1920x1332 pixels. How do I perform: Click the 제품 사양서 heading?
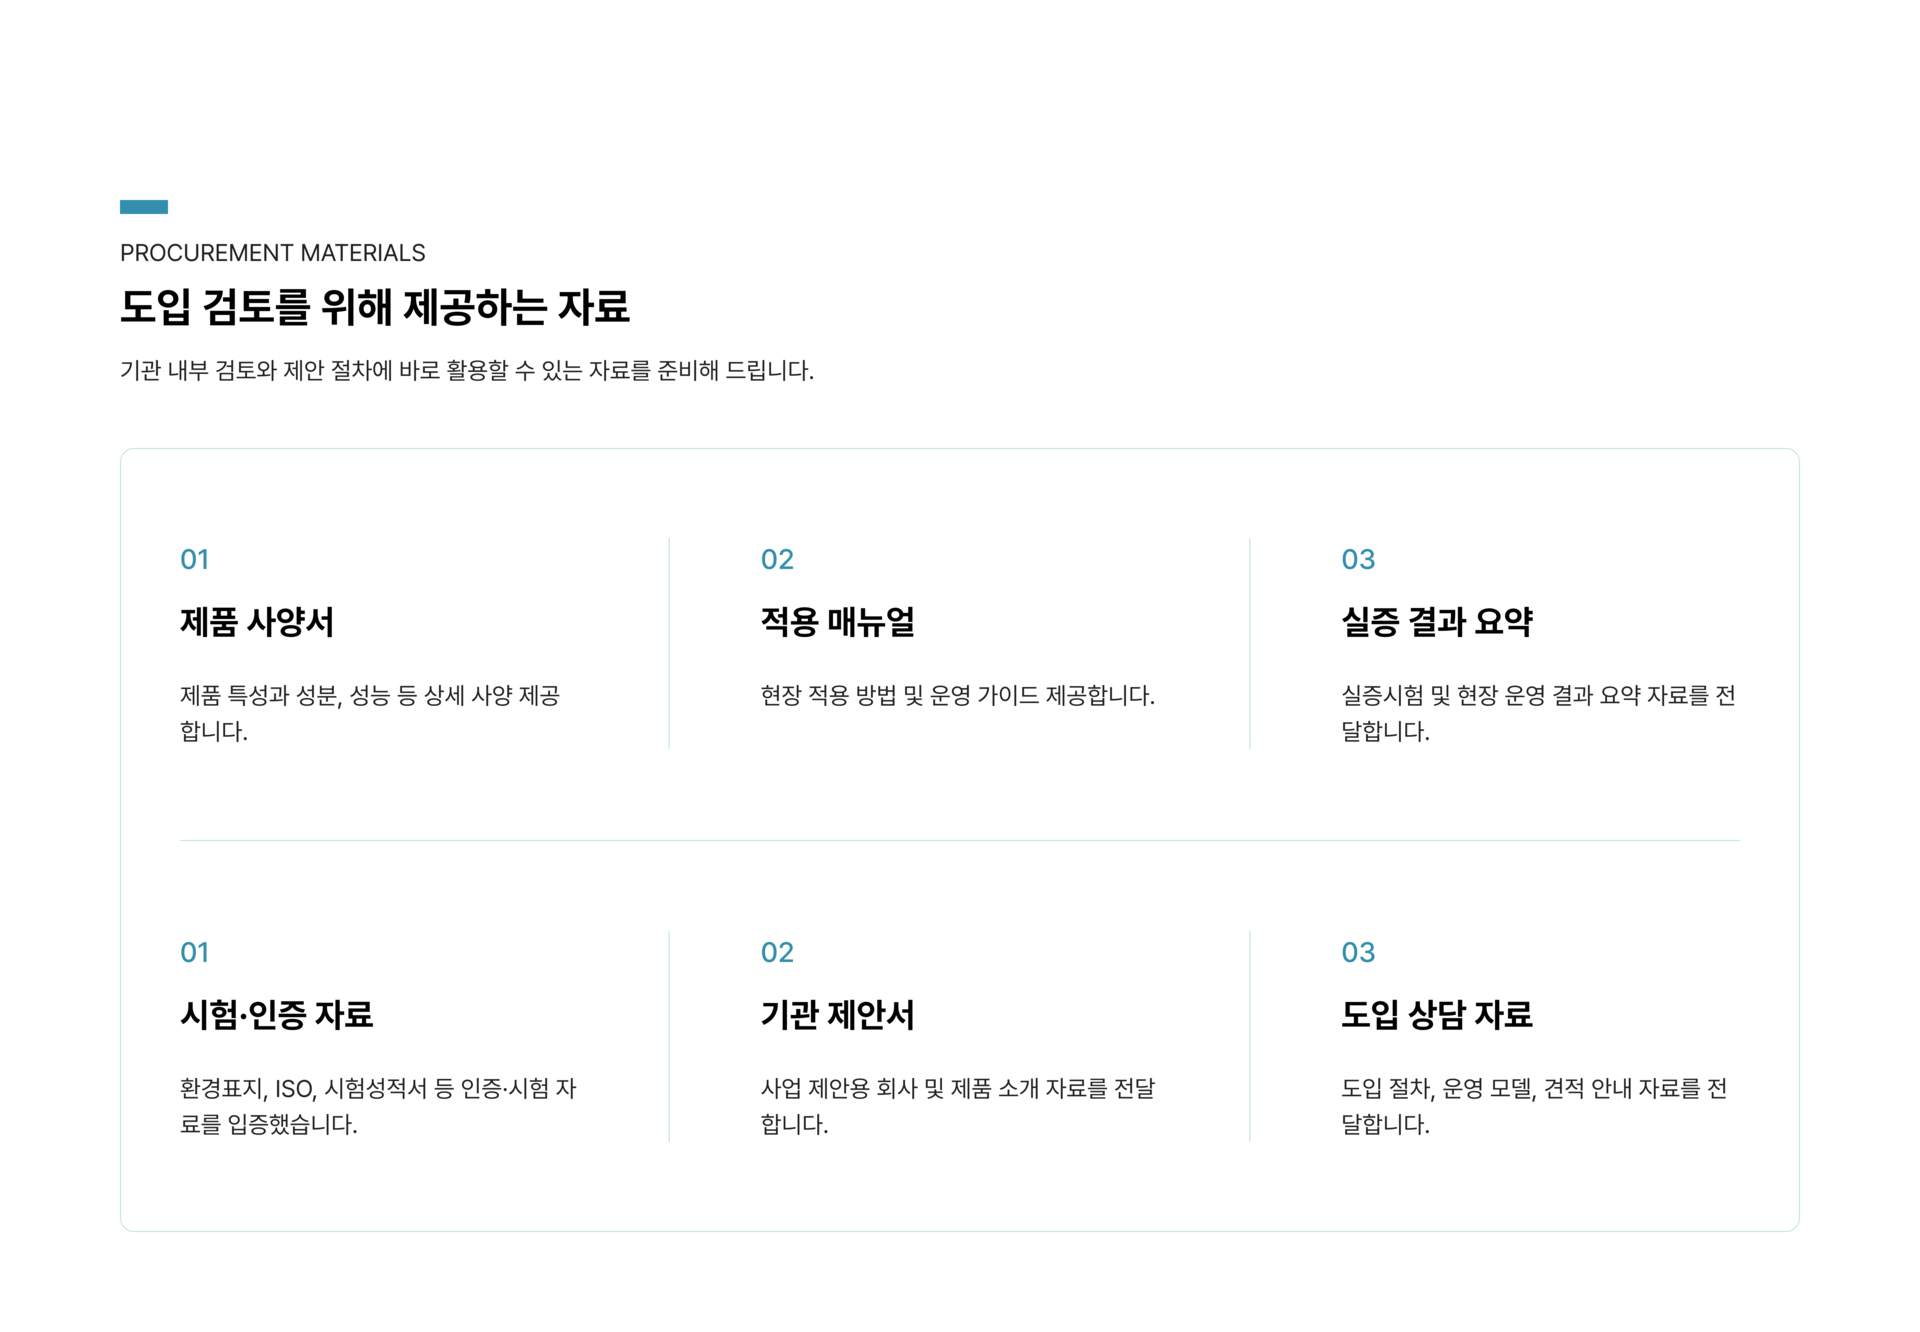coord(257,622)
